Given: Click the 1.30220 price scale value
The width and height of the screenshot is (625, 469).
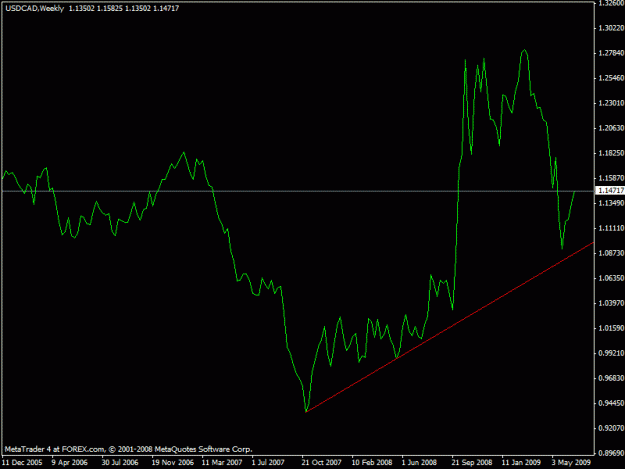Looking at the screenshot, I should click(611, 28).
